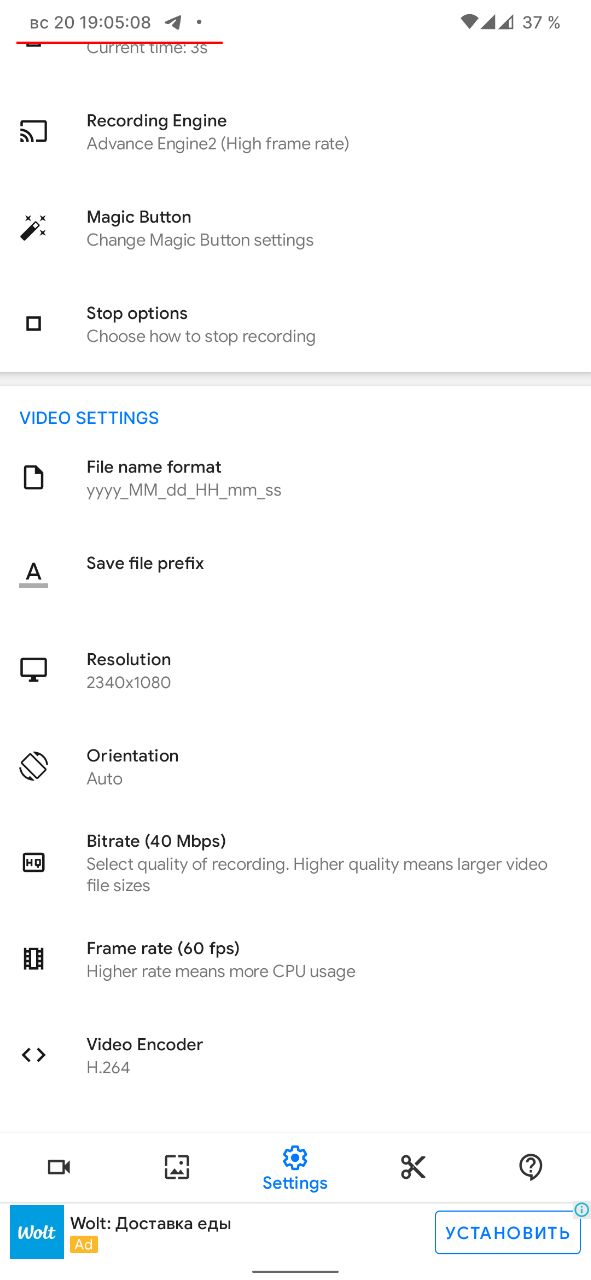
Task: Tap the Frame rate film strip icon
Action: pos(33,959)
